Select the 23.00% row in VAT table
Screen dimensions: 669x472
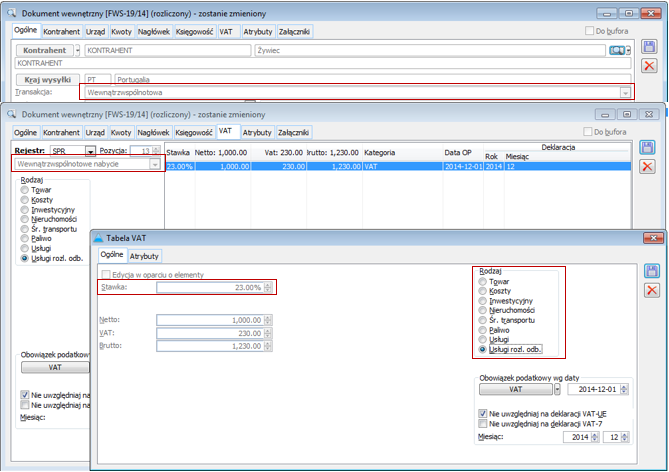398,166
